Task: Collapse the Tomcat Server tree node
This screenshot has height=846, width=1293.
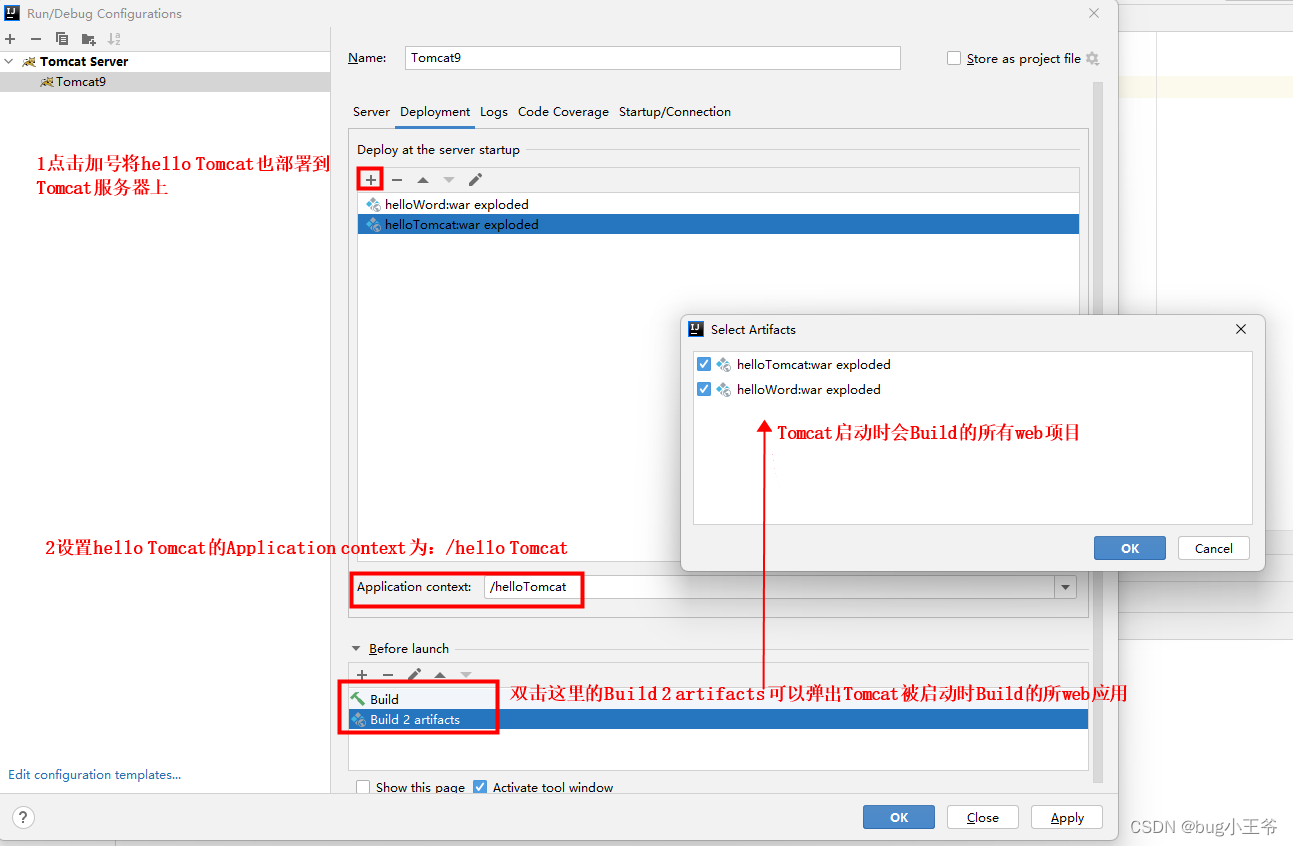Action: tap(10, 61)
